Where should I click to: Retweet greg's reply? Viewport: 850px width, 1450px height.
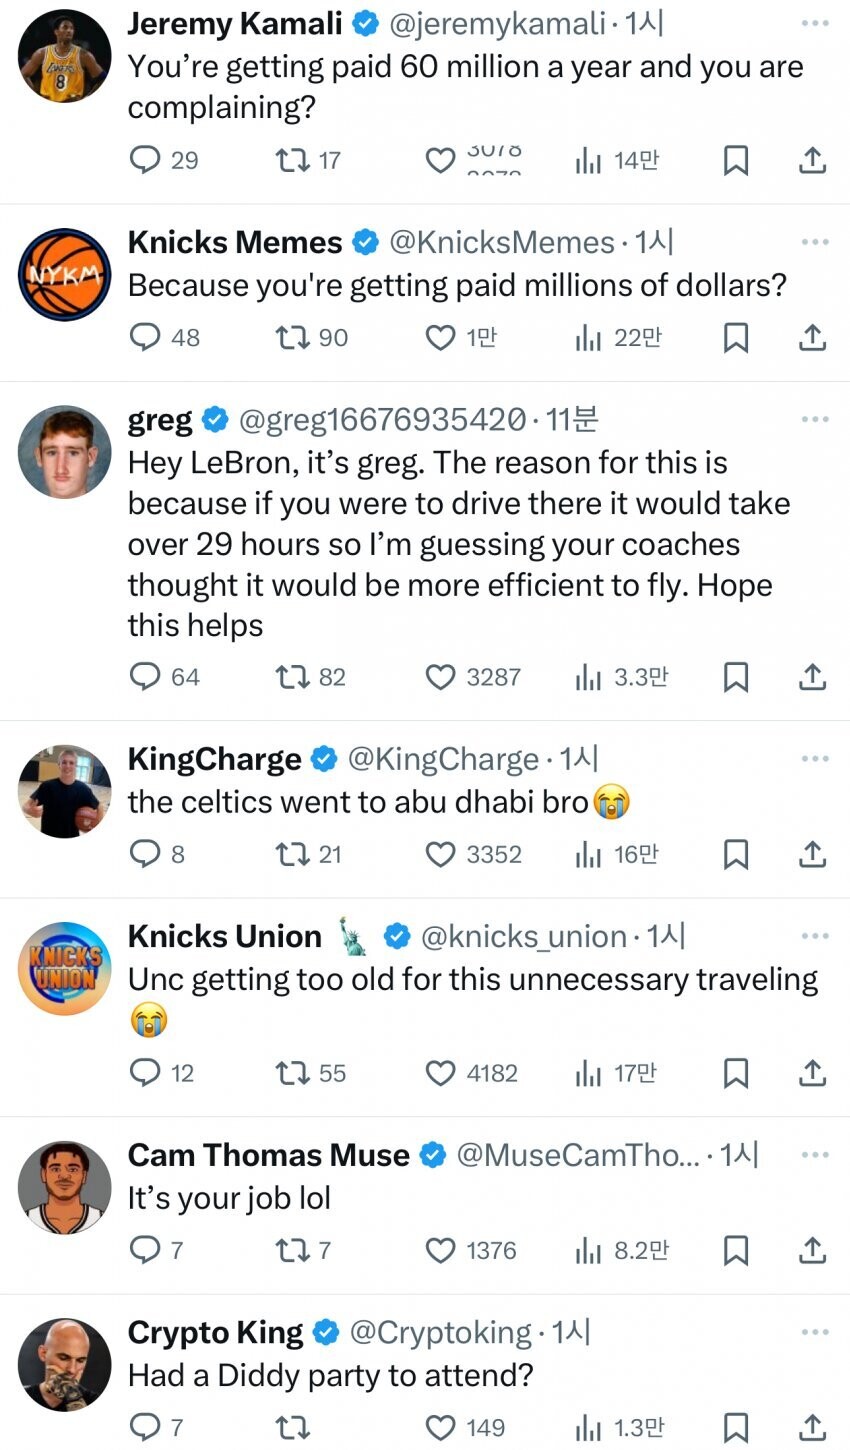[x=291, y=678]
